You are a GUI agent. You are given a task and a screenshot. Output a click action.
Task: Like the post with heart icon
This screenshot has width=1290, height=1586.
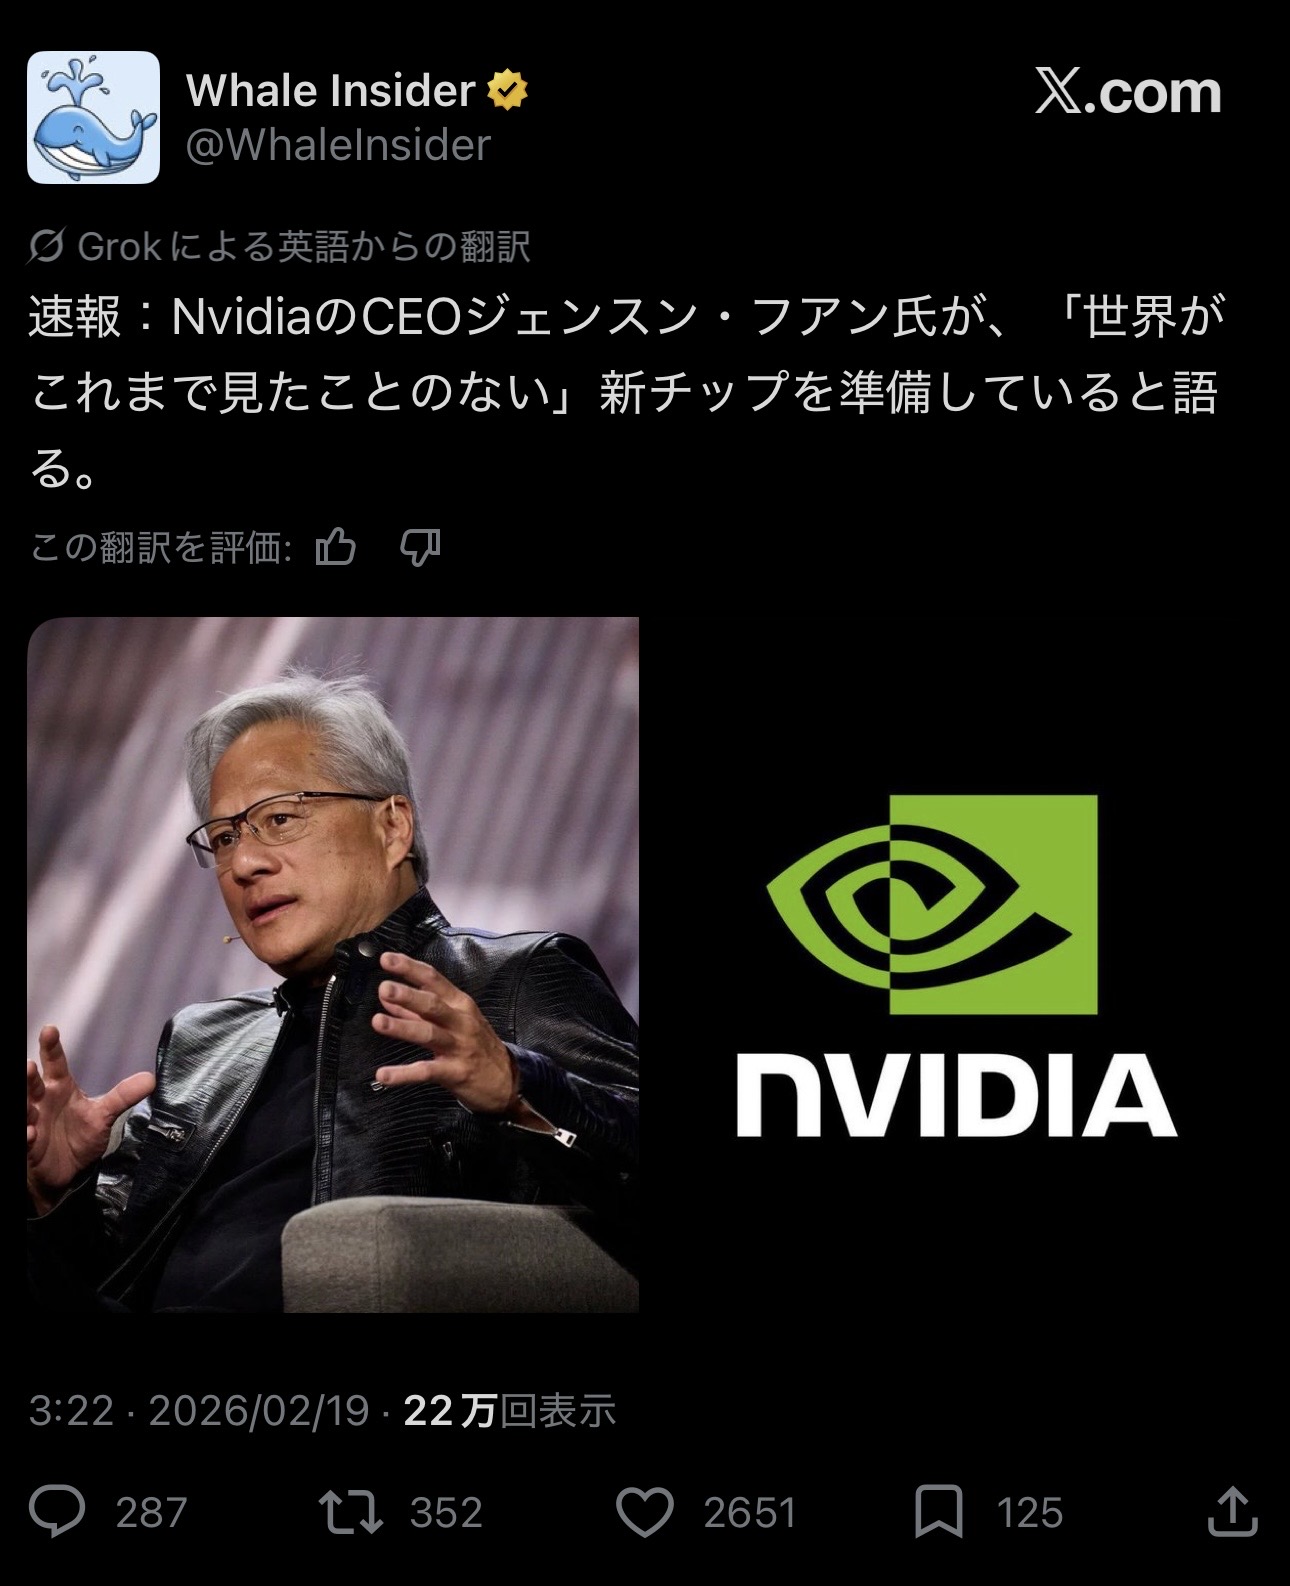[x=645, y=1512]
